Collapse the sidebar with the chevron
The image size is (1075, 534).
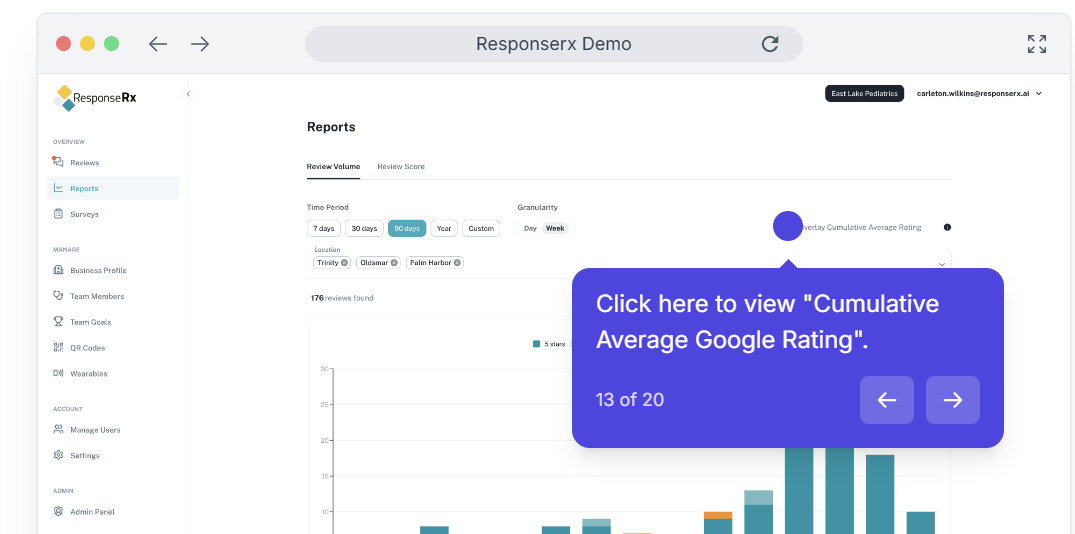[x=189, y=94]
